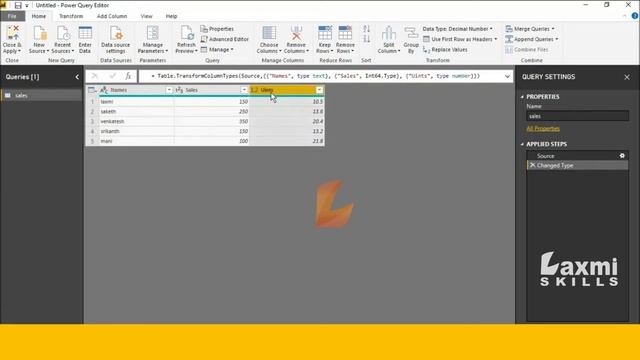
Task: Open the Advanced Editor
Action: tap(224, 39)
